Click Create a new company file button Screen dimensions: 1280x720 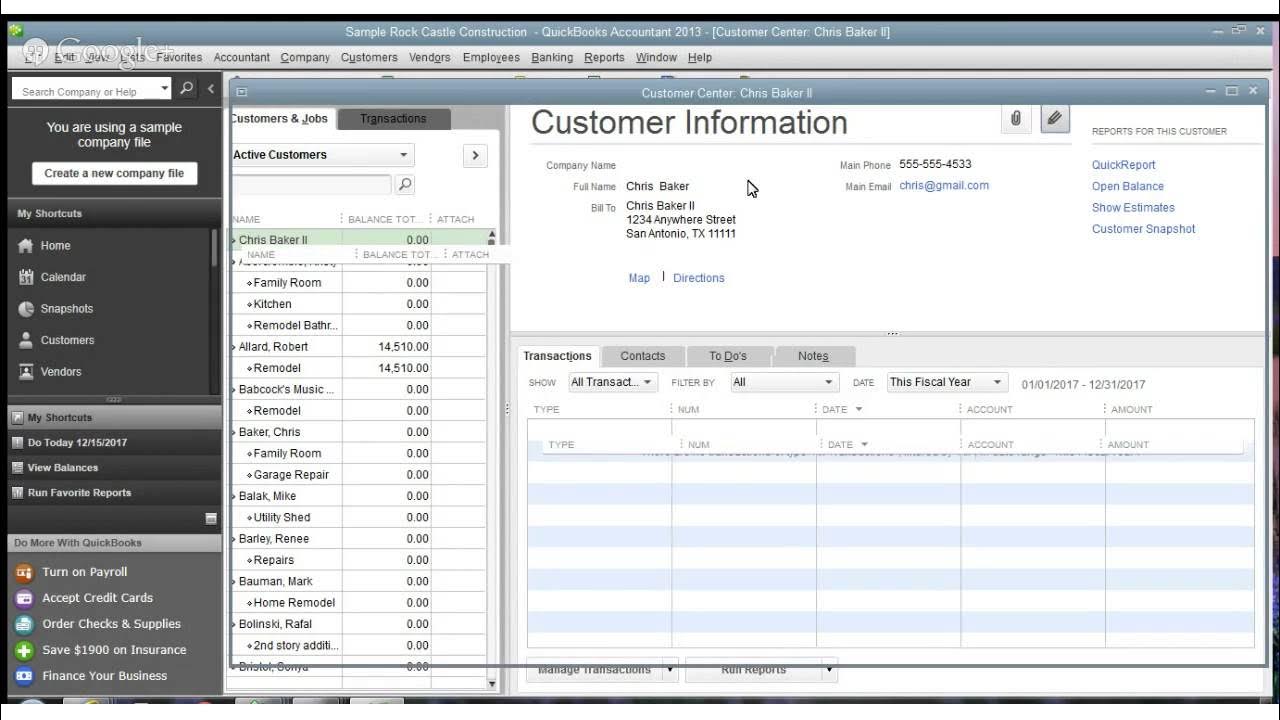tap(114, 173)
